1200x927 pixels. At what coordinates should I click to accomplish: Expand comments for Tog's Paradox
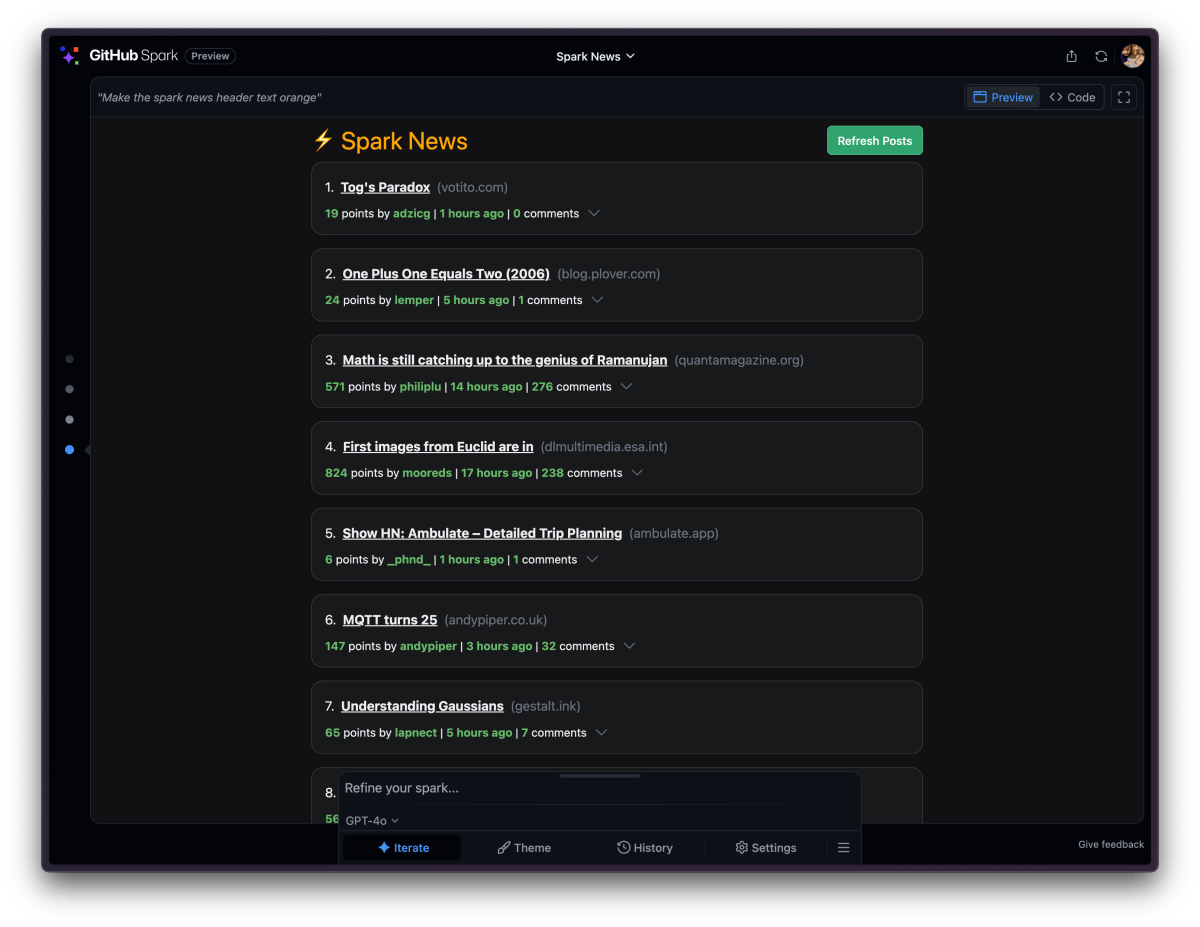[x=594, y=213]
